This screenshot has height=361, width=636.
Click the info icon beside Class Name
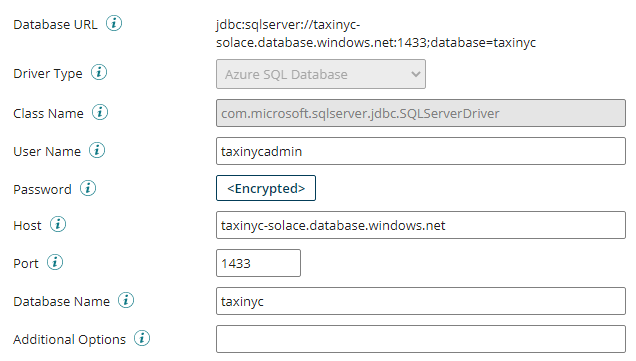click(100, 112)
